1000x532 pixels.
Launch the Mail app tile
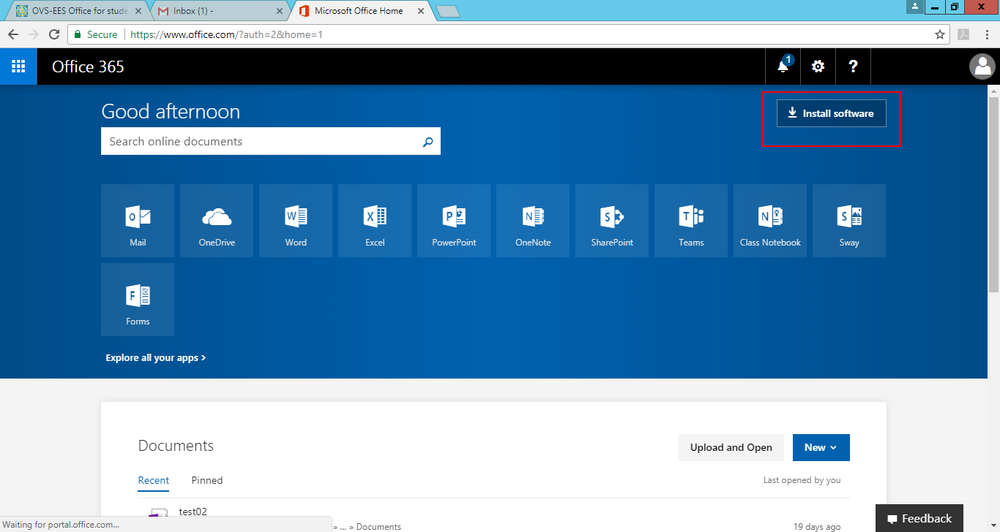point(138,221)
